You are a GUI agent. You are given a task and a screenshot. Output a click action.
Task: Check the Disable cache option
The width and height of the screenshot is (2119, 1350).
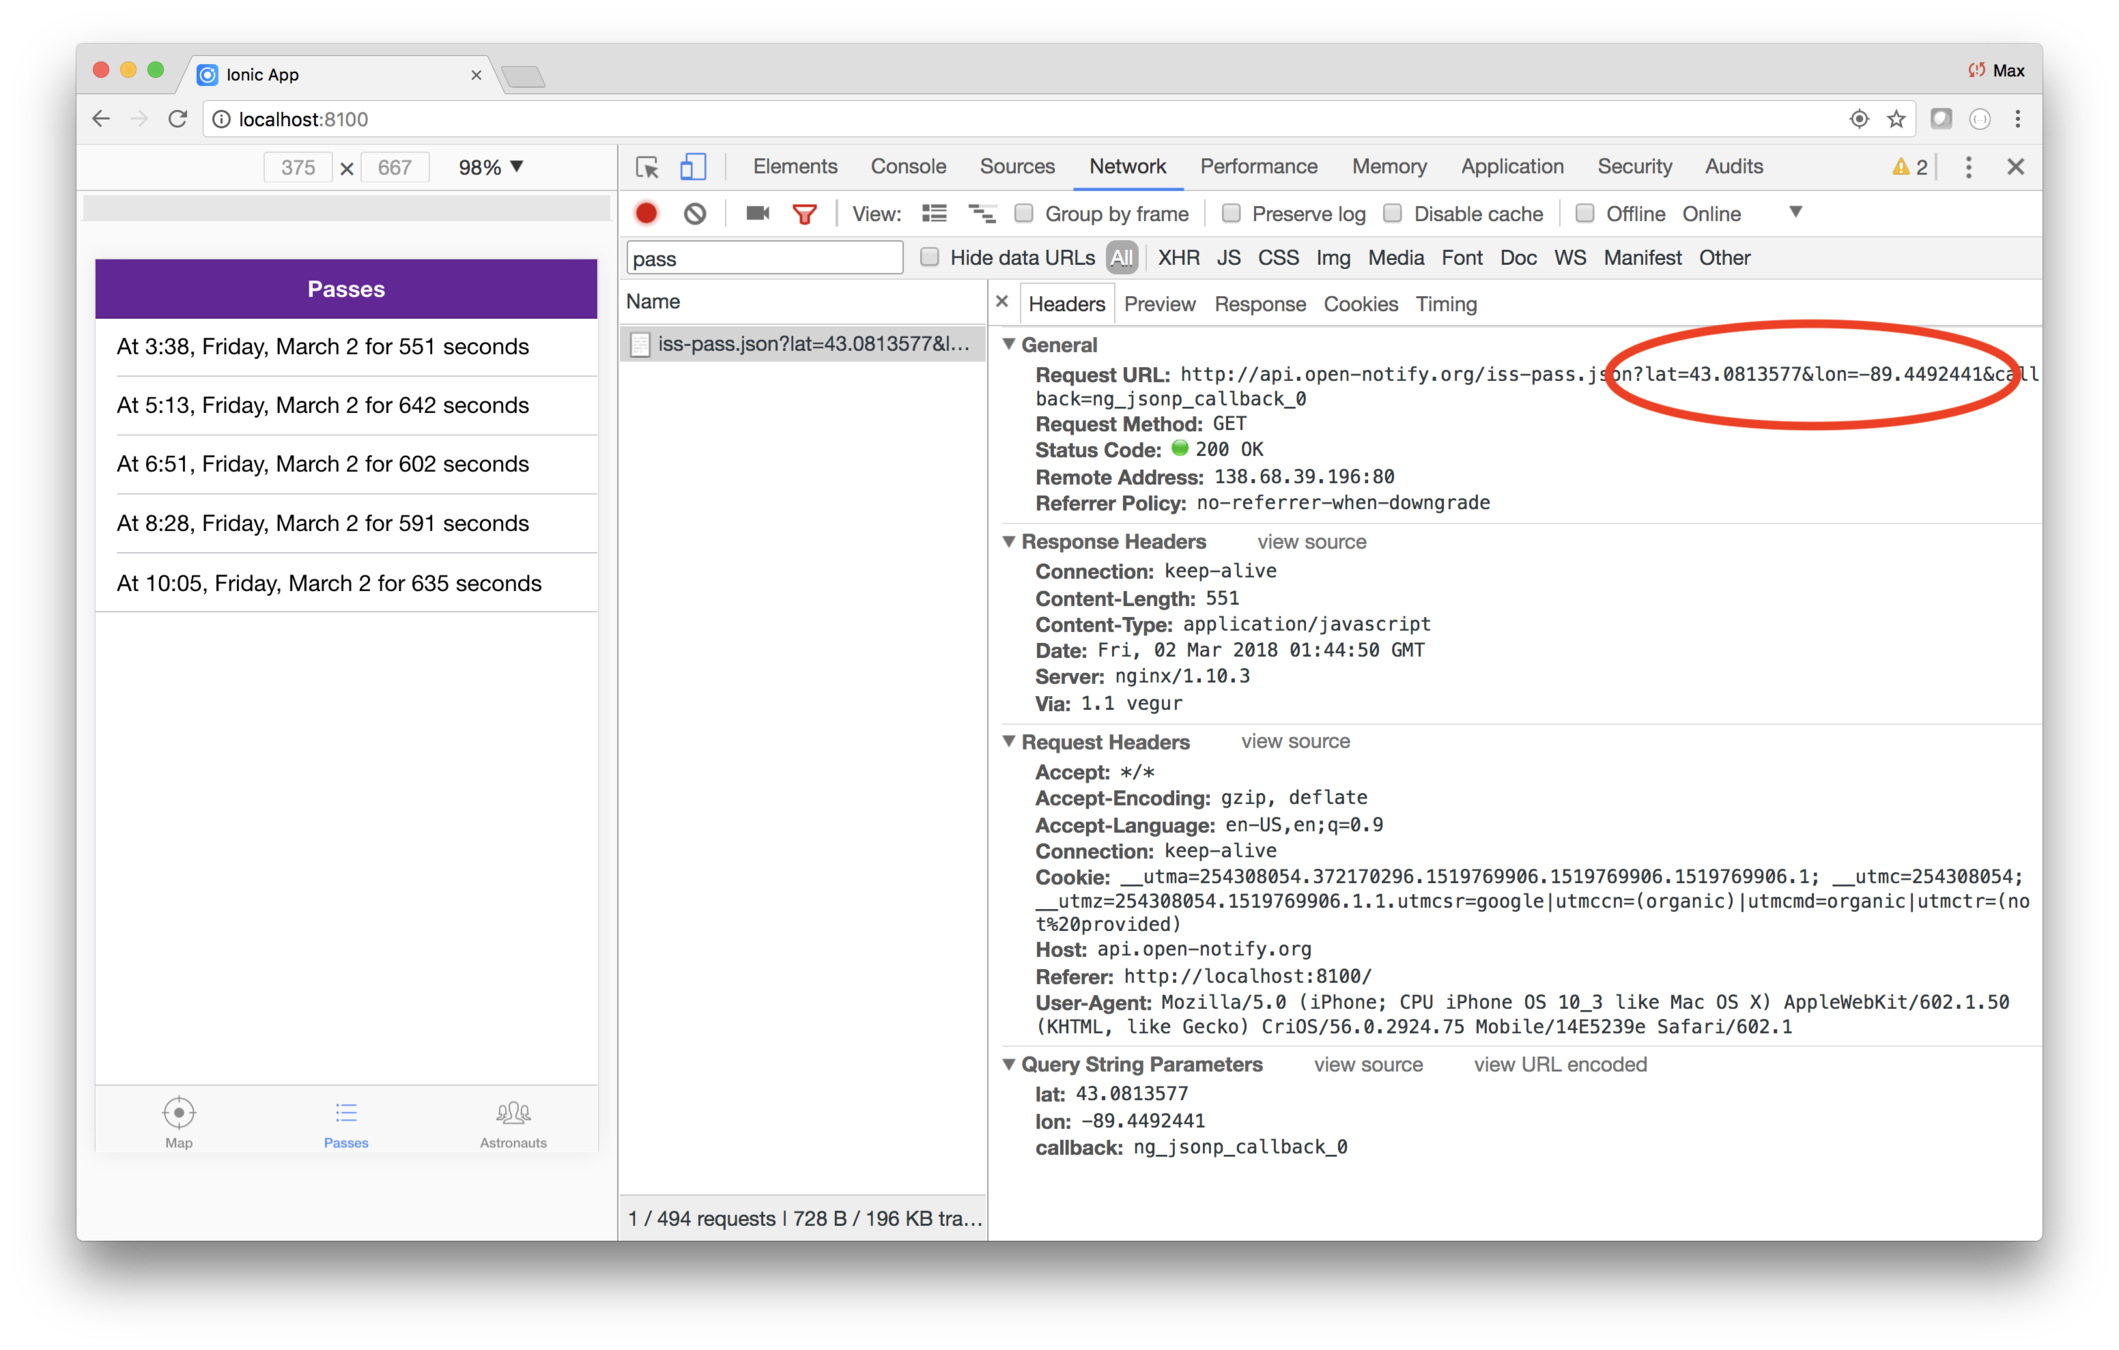(1393, 213)
